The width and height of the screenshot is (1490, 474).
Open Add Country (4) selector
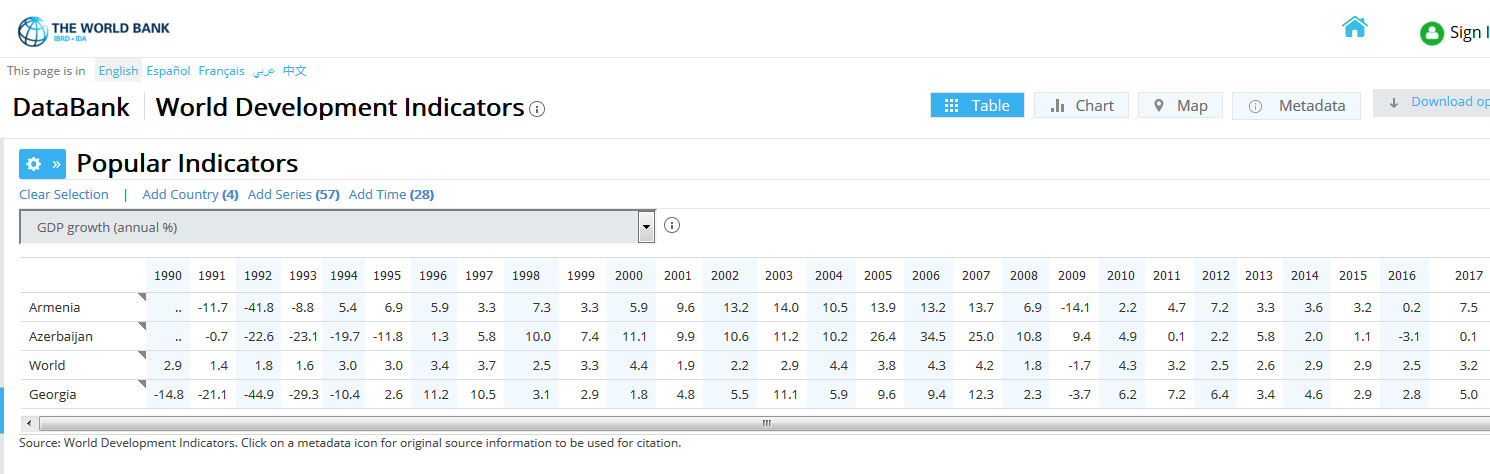(190, 194)
